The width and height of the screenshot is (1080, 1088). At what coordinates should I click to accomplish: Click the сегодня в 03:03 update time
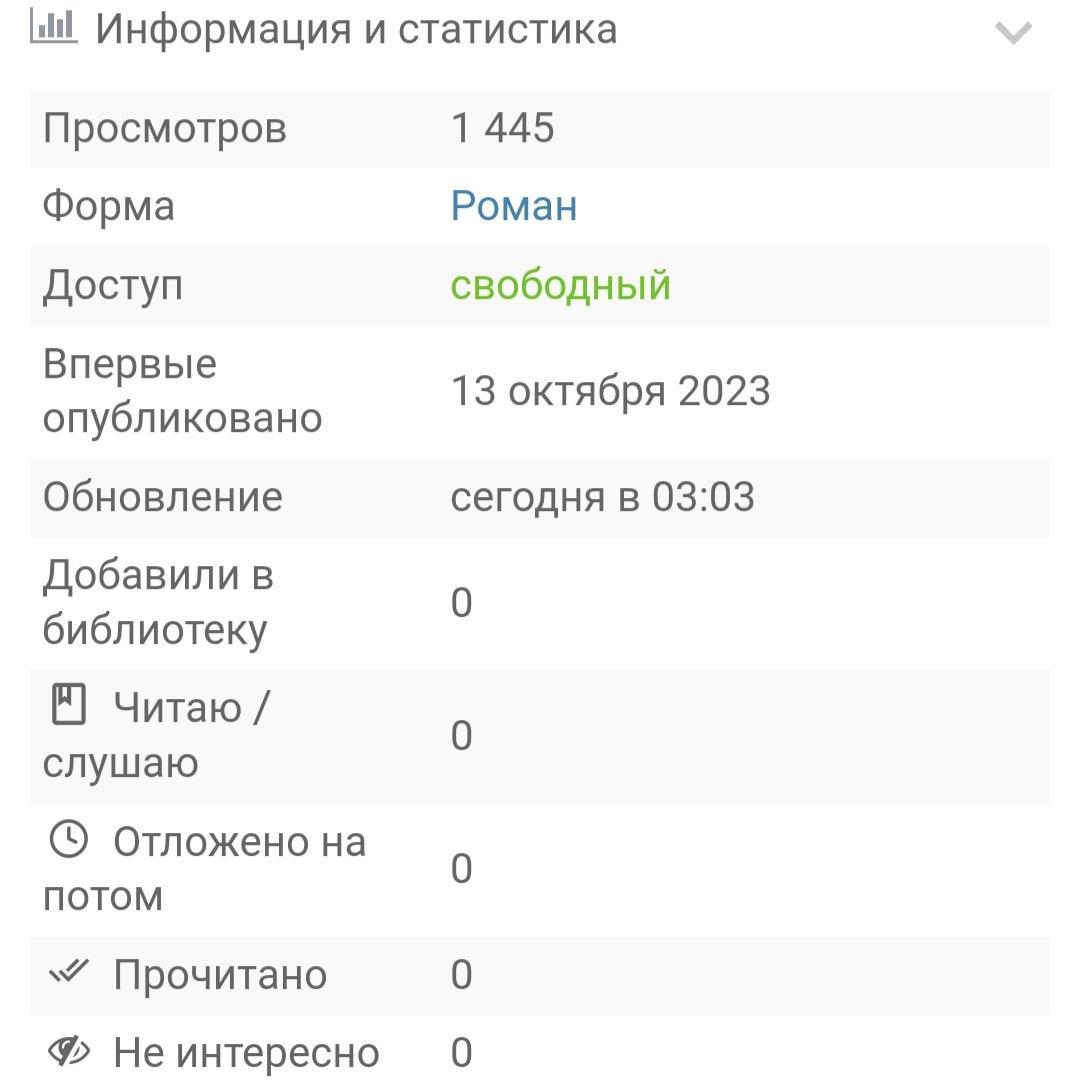pyautogui.click(x=602, y=497)
